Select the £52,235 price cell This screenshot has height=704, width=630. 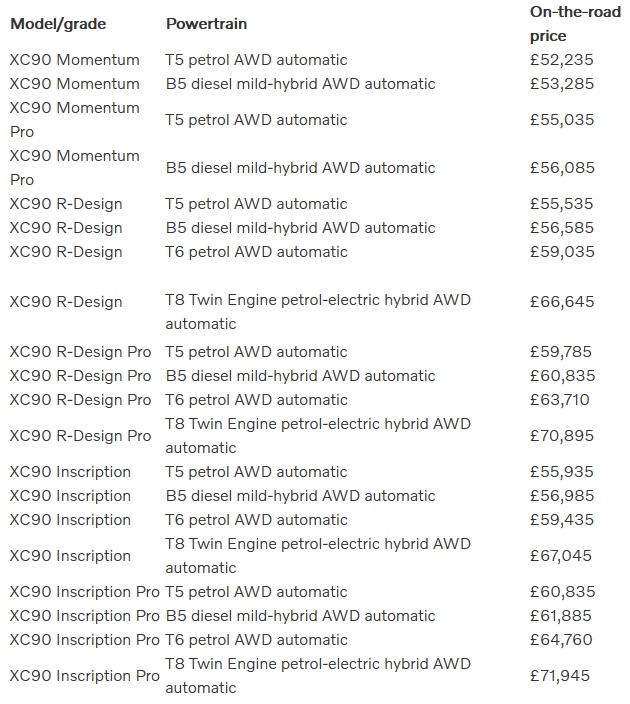tap(561, 60)
